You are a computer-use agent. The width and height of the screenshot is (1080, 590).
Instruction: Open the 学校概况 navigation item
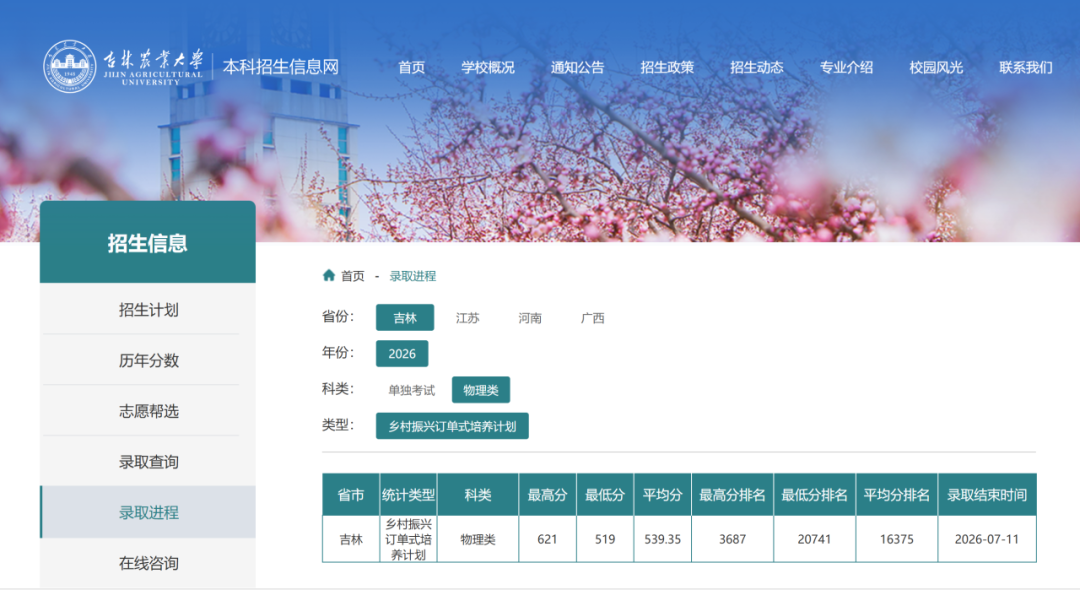pyautogui.click(x=488, y=67)
